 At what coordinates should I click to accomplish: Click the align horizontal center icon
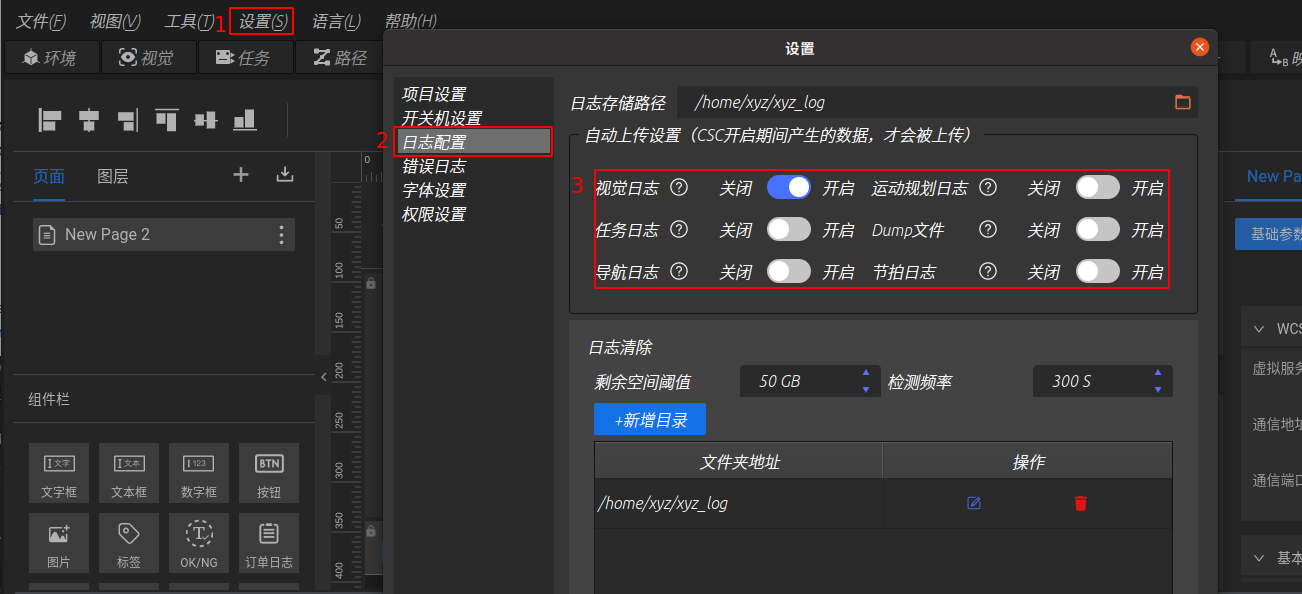pos(89,120)
